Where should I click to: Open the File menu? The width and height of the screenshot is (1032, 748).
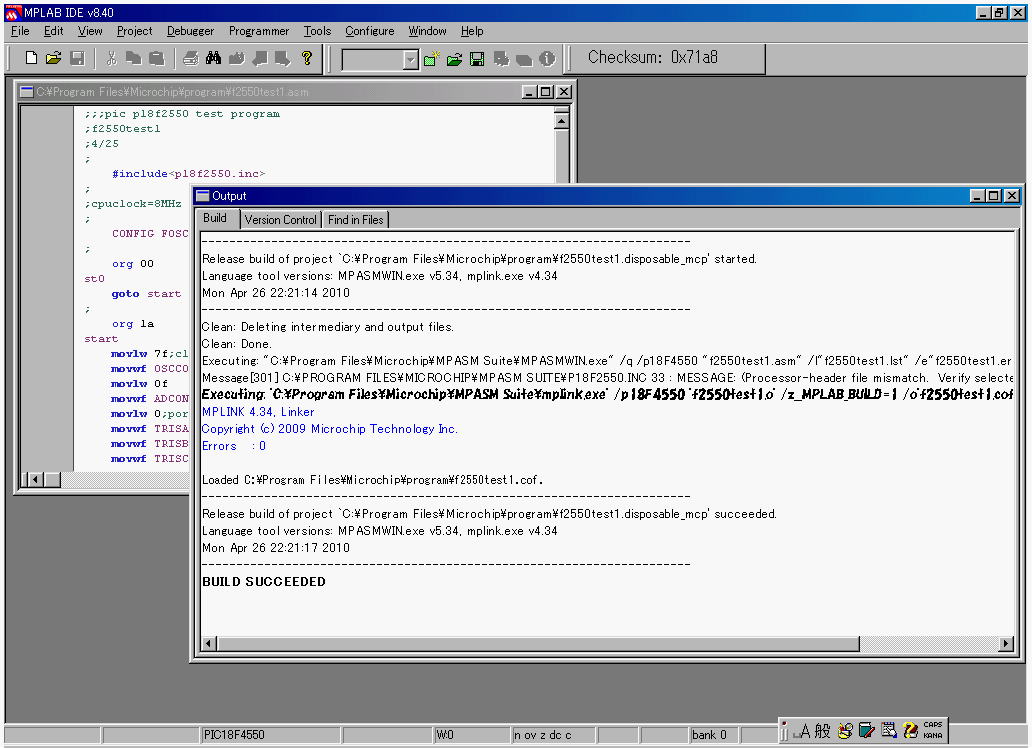click(x=20, y=31)
